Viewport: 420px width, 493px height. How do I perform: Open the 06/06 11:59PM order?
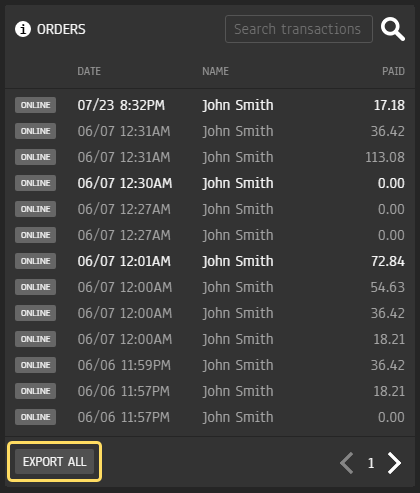click(210, 365)
